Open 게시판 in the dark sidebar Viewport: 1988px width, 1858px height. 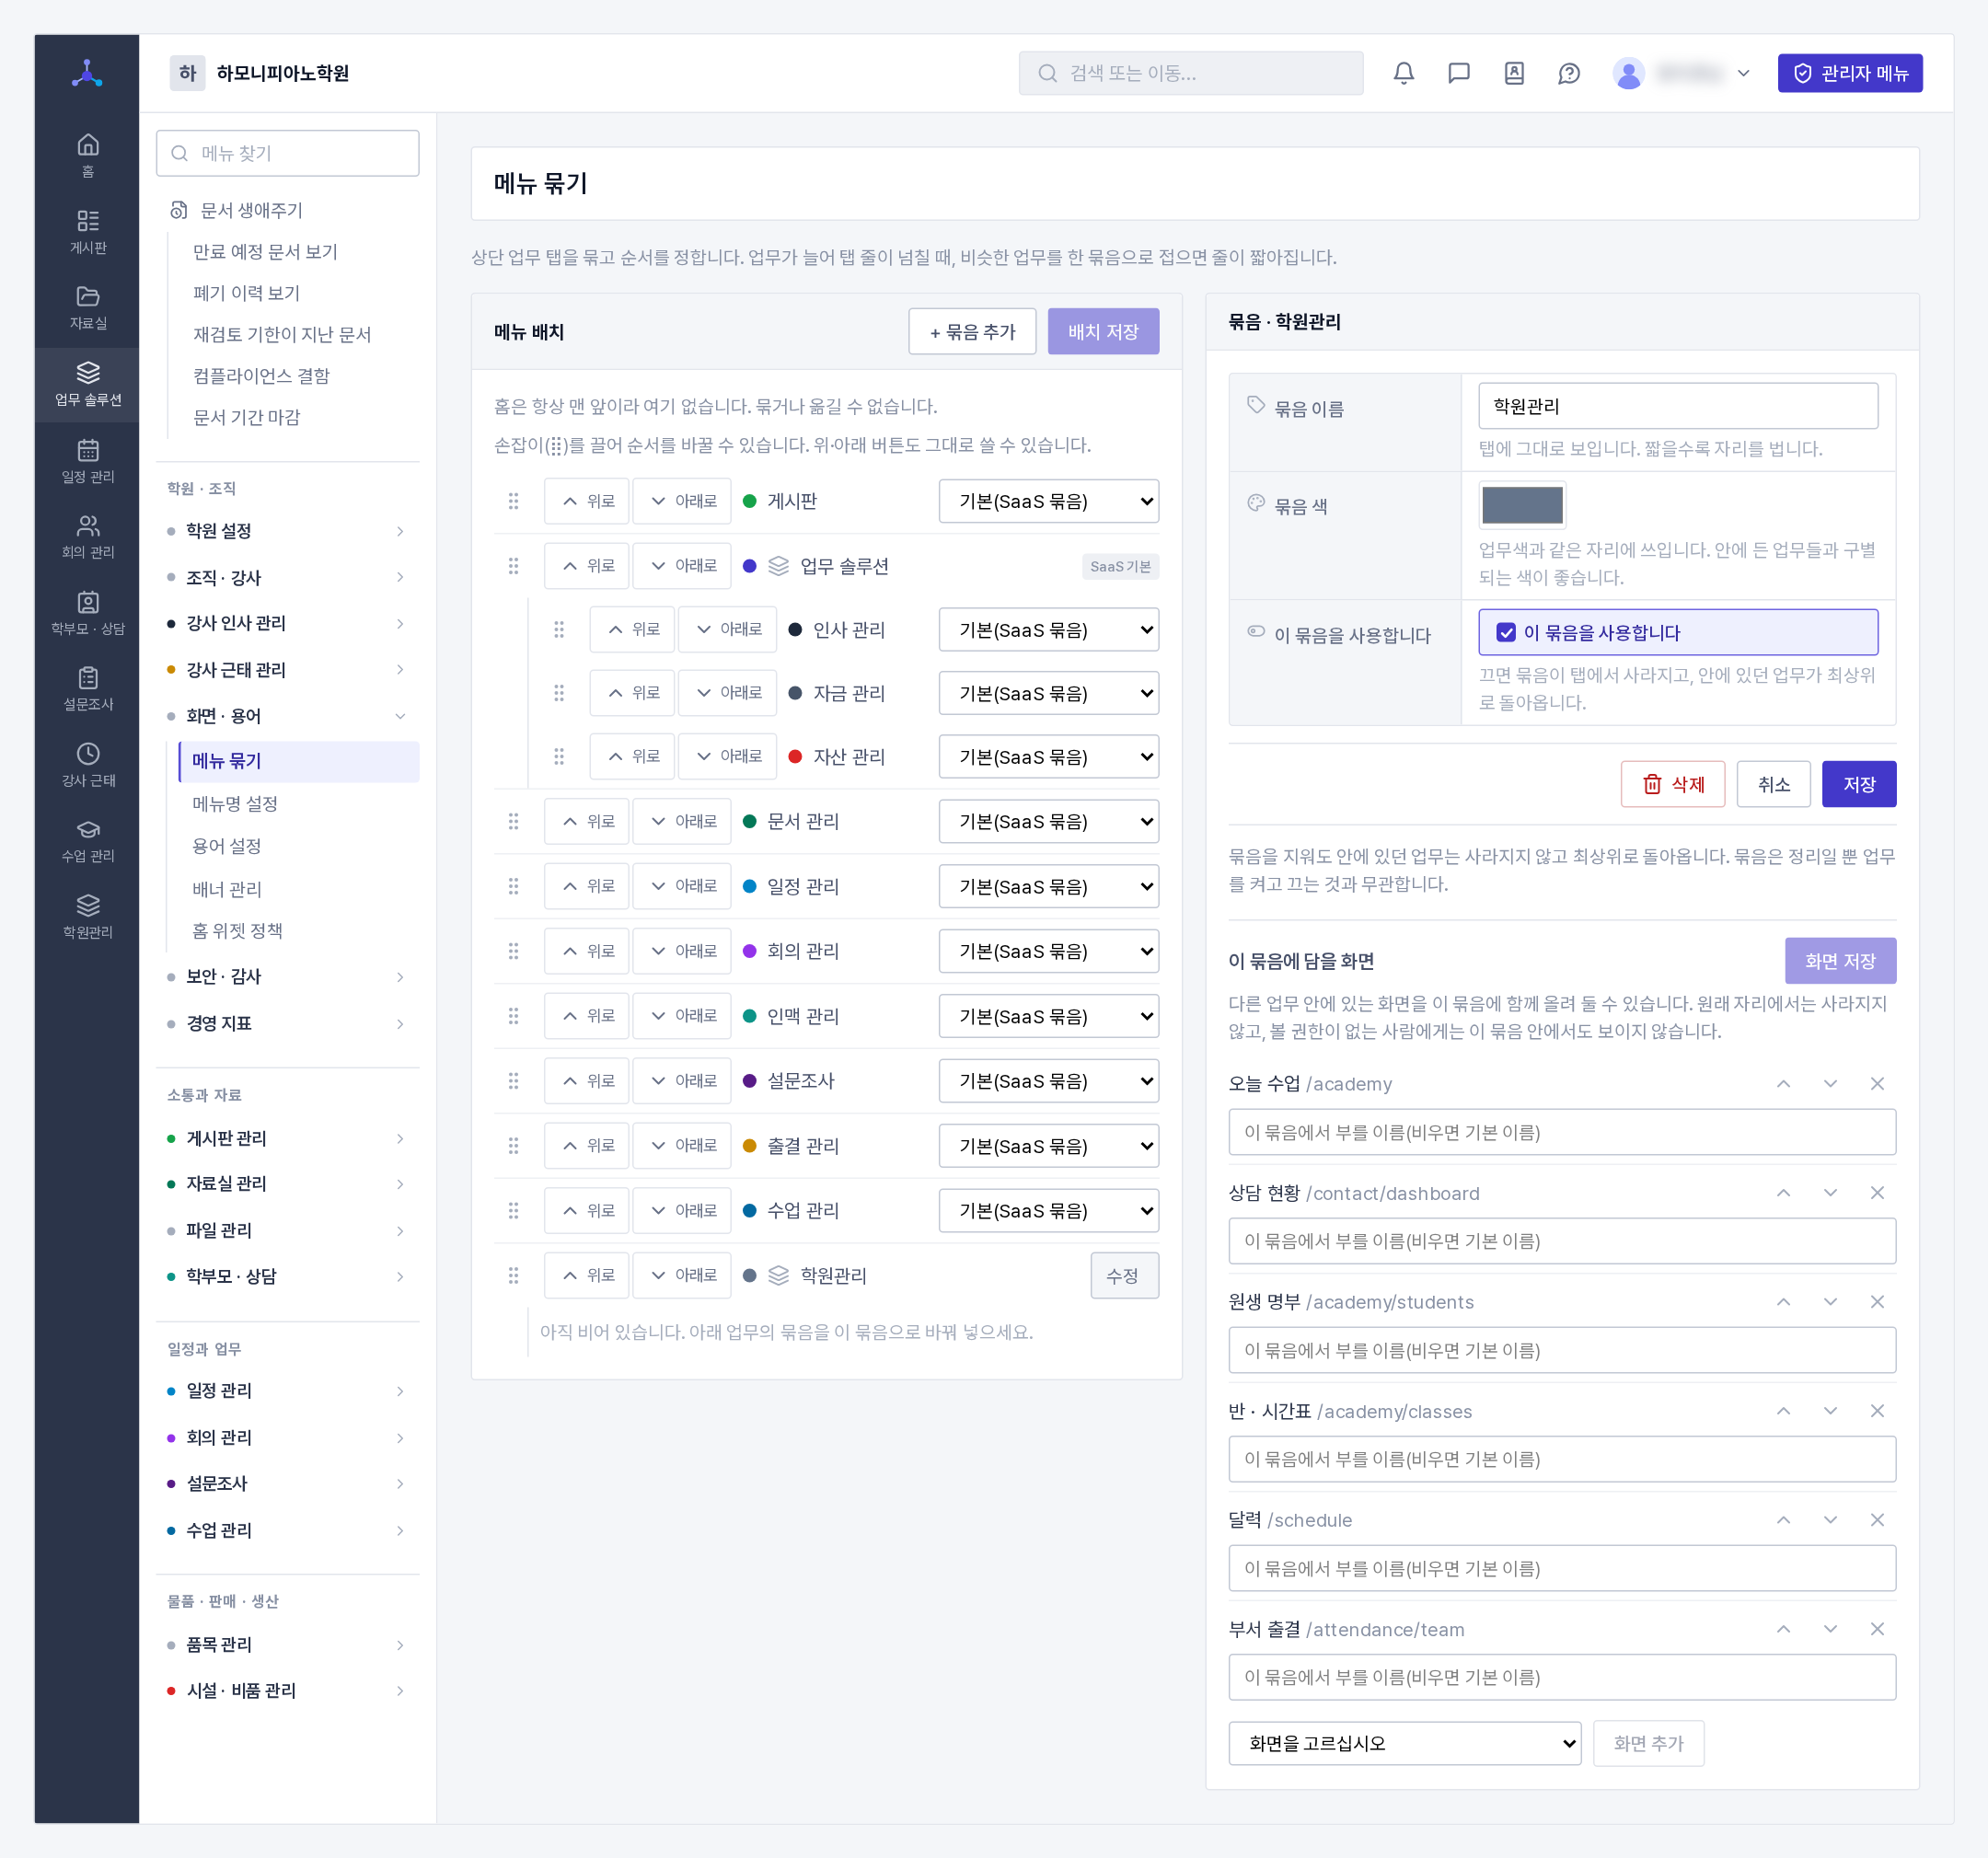point(88,232)
